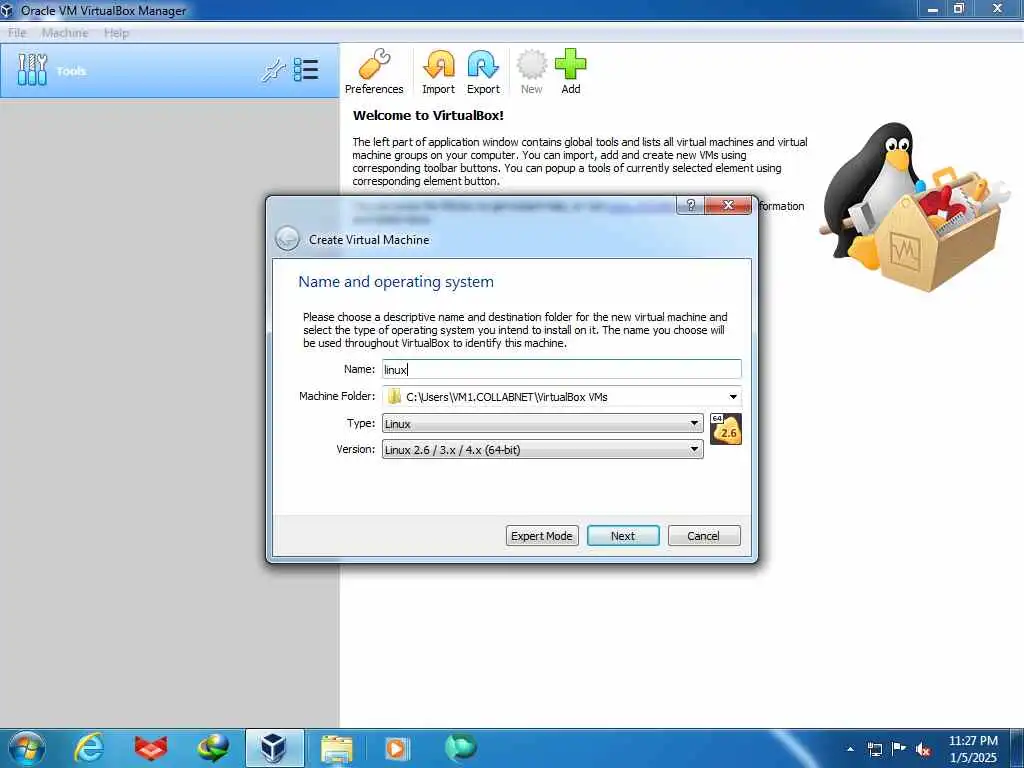Click the help question mark in dialog

[690, 205]
